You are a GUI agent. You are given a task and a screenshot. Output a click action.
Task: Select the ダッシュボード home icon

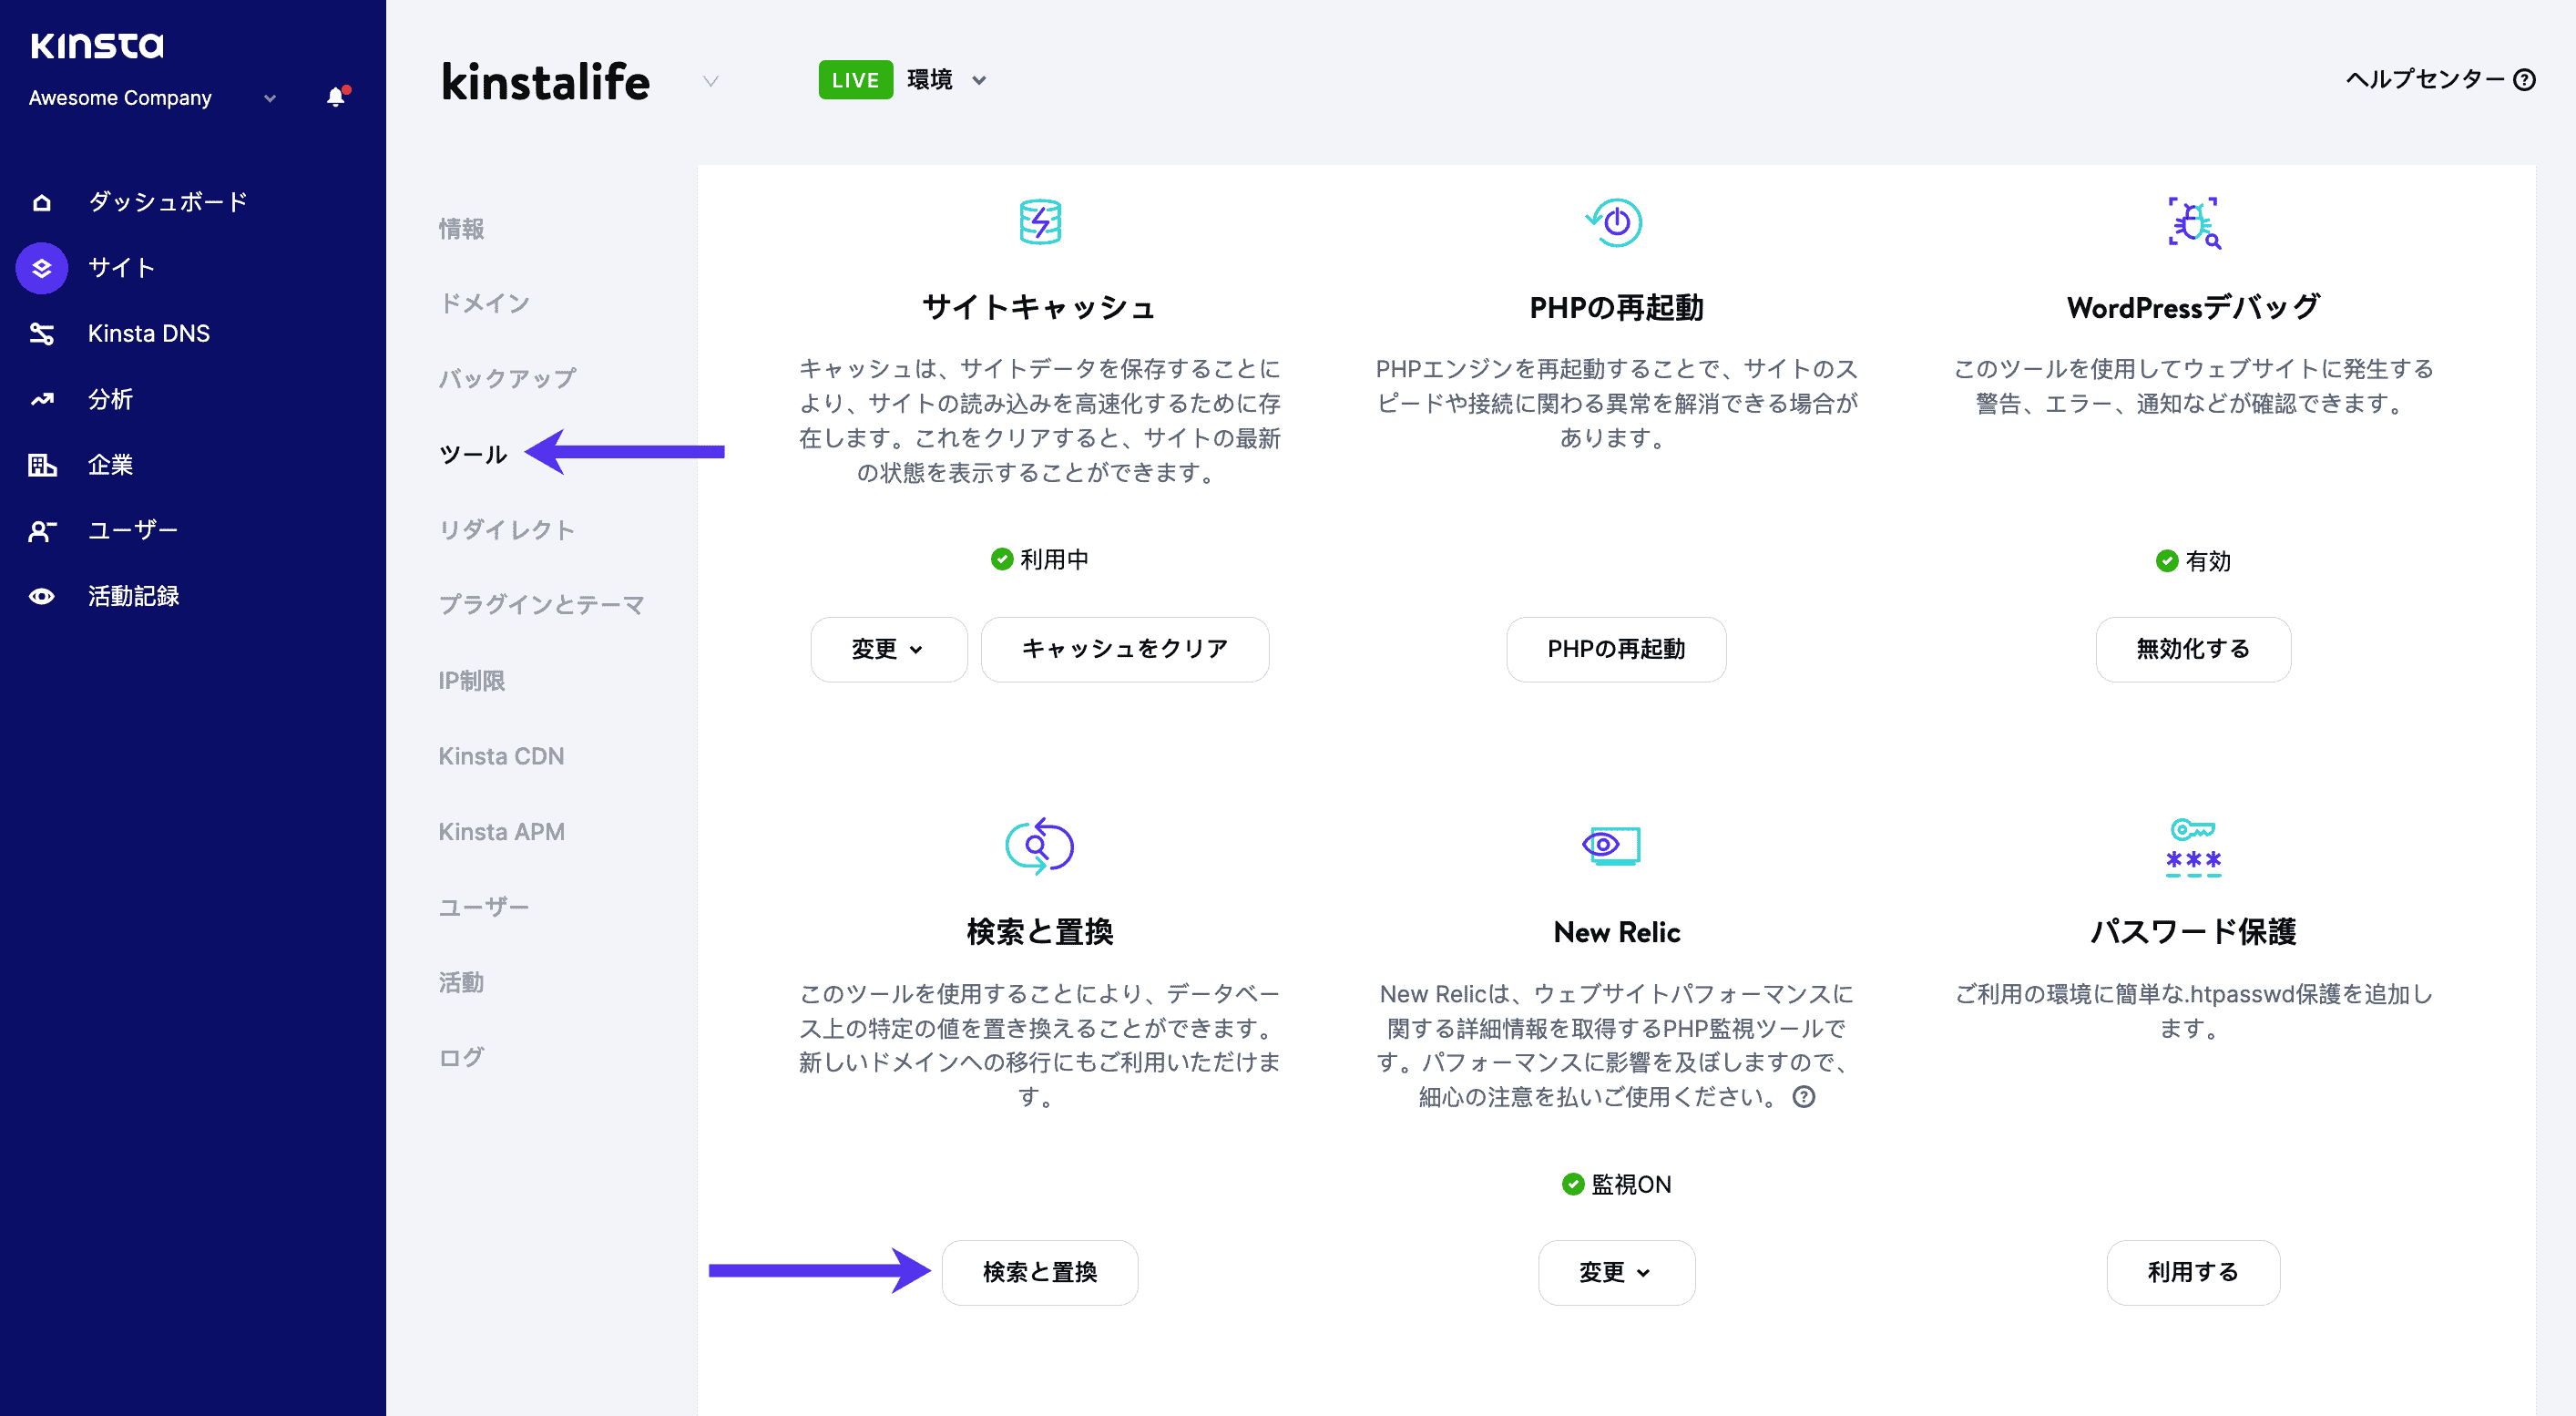point(42,201)
